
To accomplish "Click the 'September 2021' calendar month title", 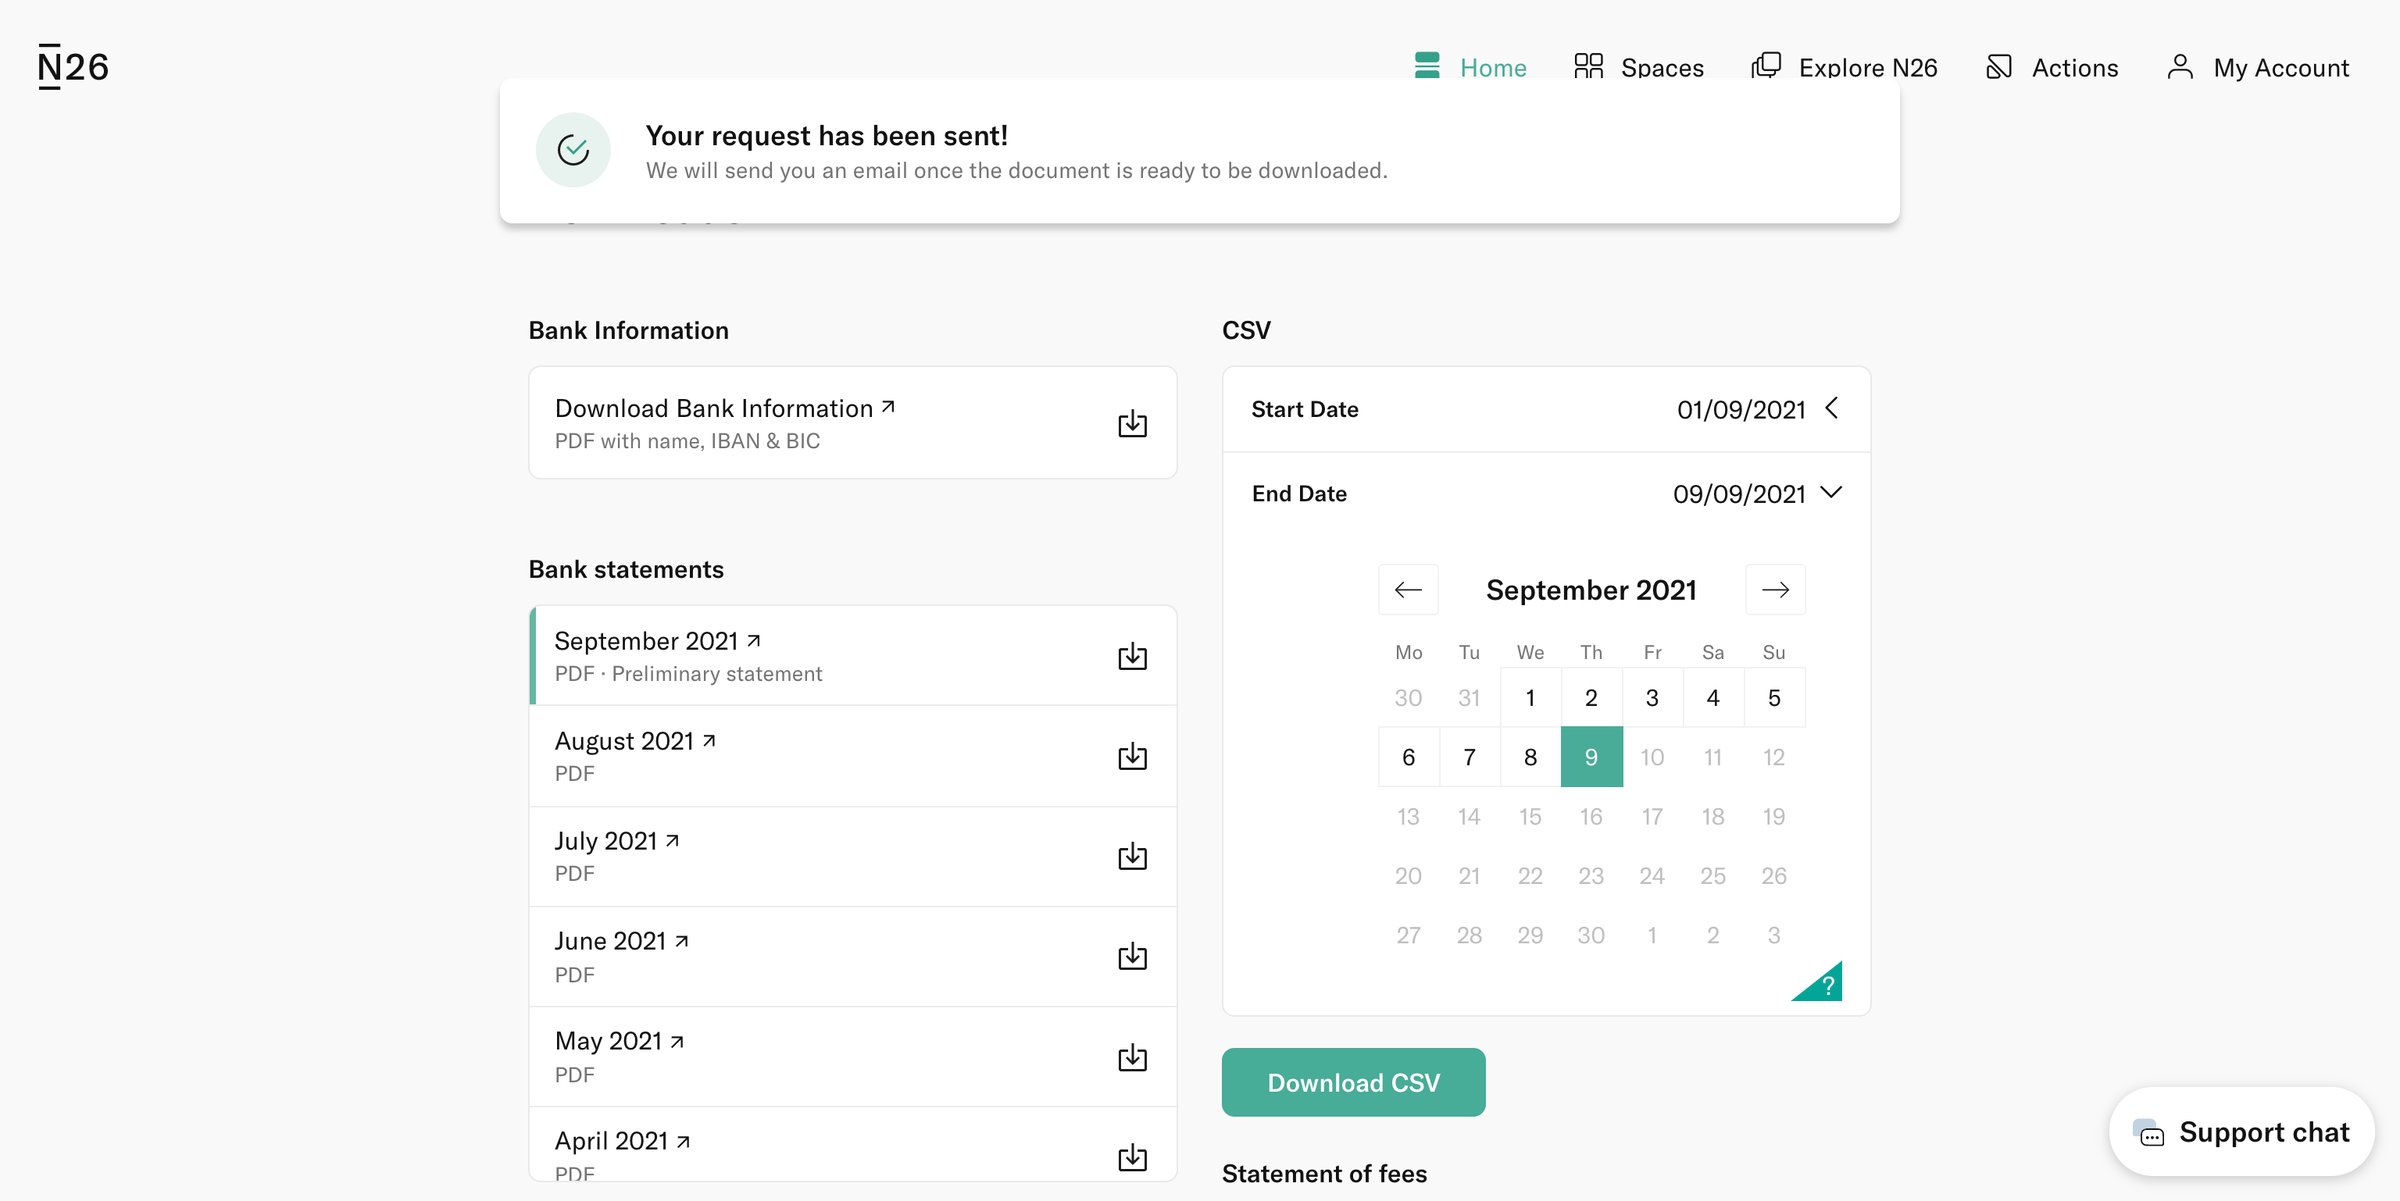I will click(1591, 590).
